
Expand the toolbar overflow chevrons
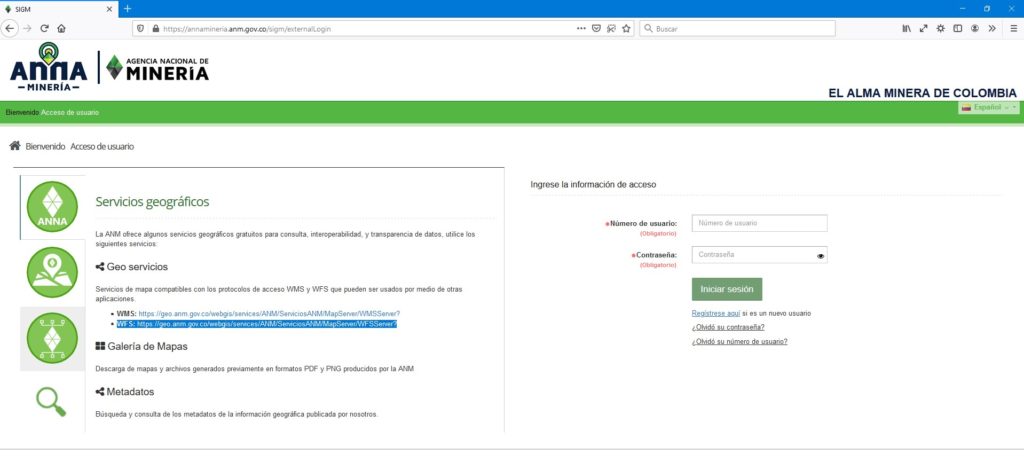[x=991, y=28]
